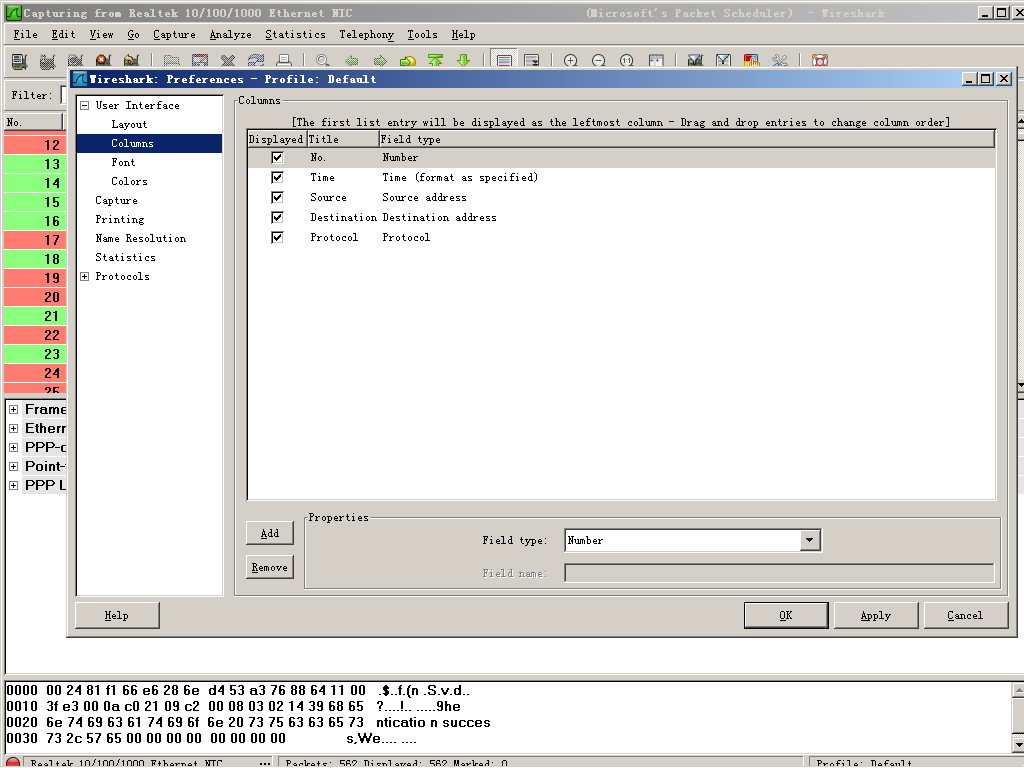The image size is (1024, 768).
Task: Close the capture file icon
Action: click(x=228, y=61)
